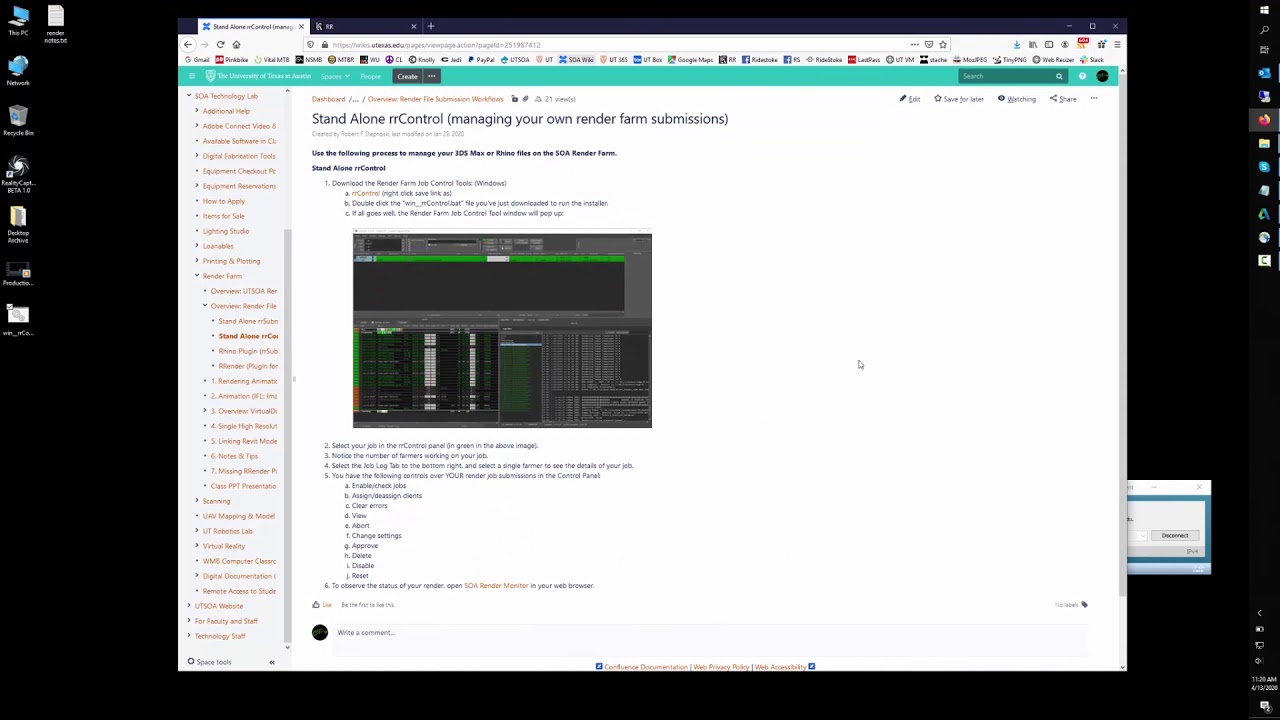Open the Desktop Archive folder icon
Viewport: 1280px width, 720px height.
point(18,224)
